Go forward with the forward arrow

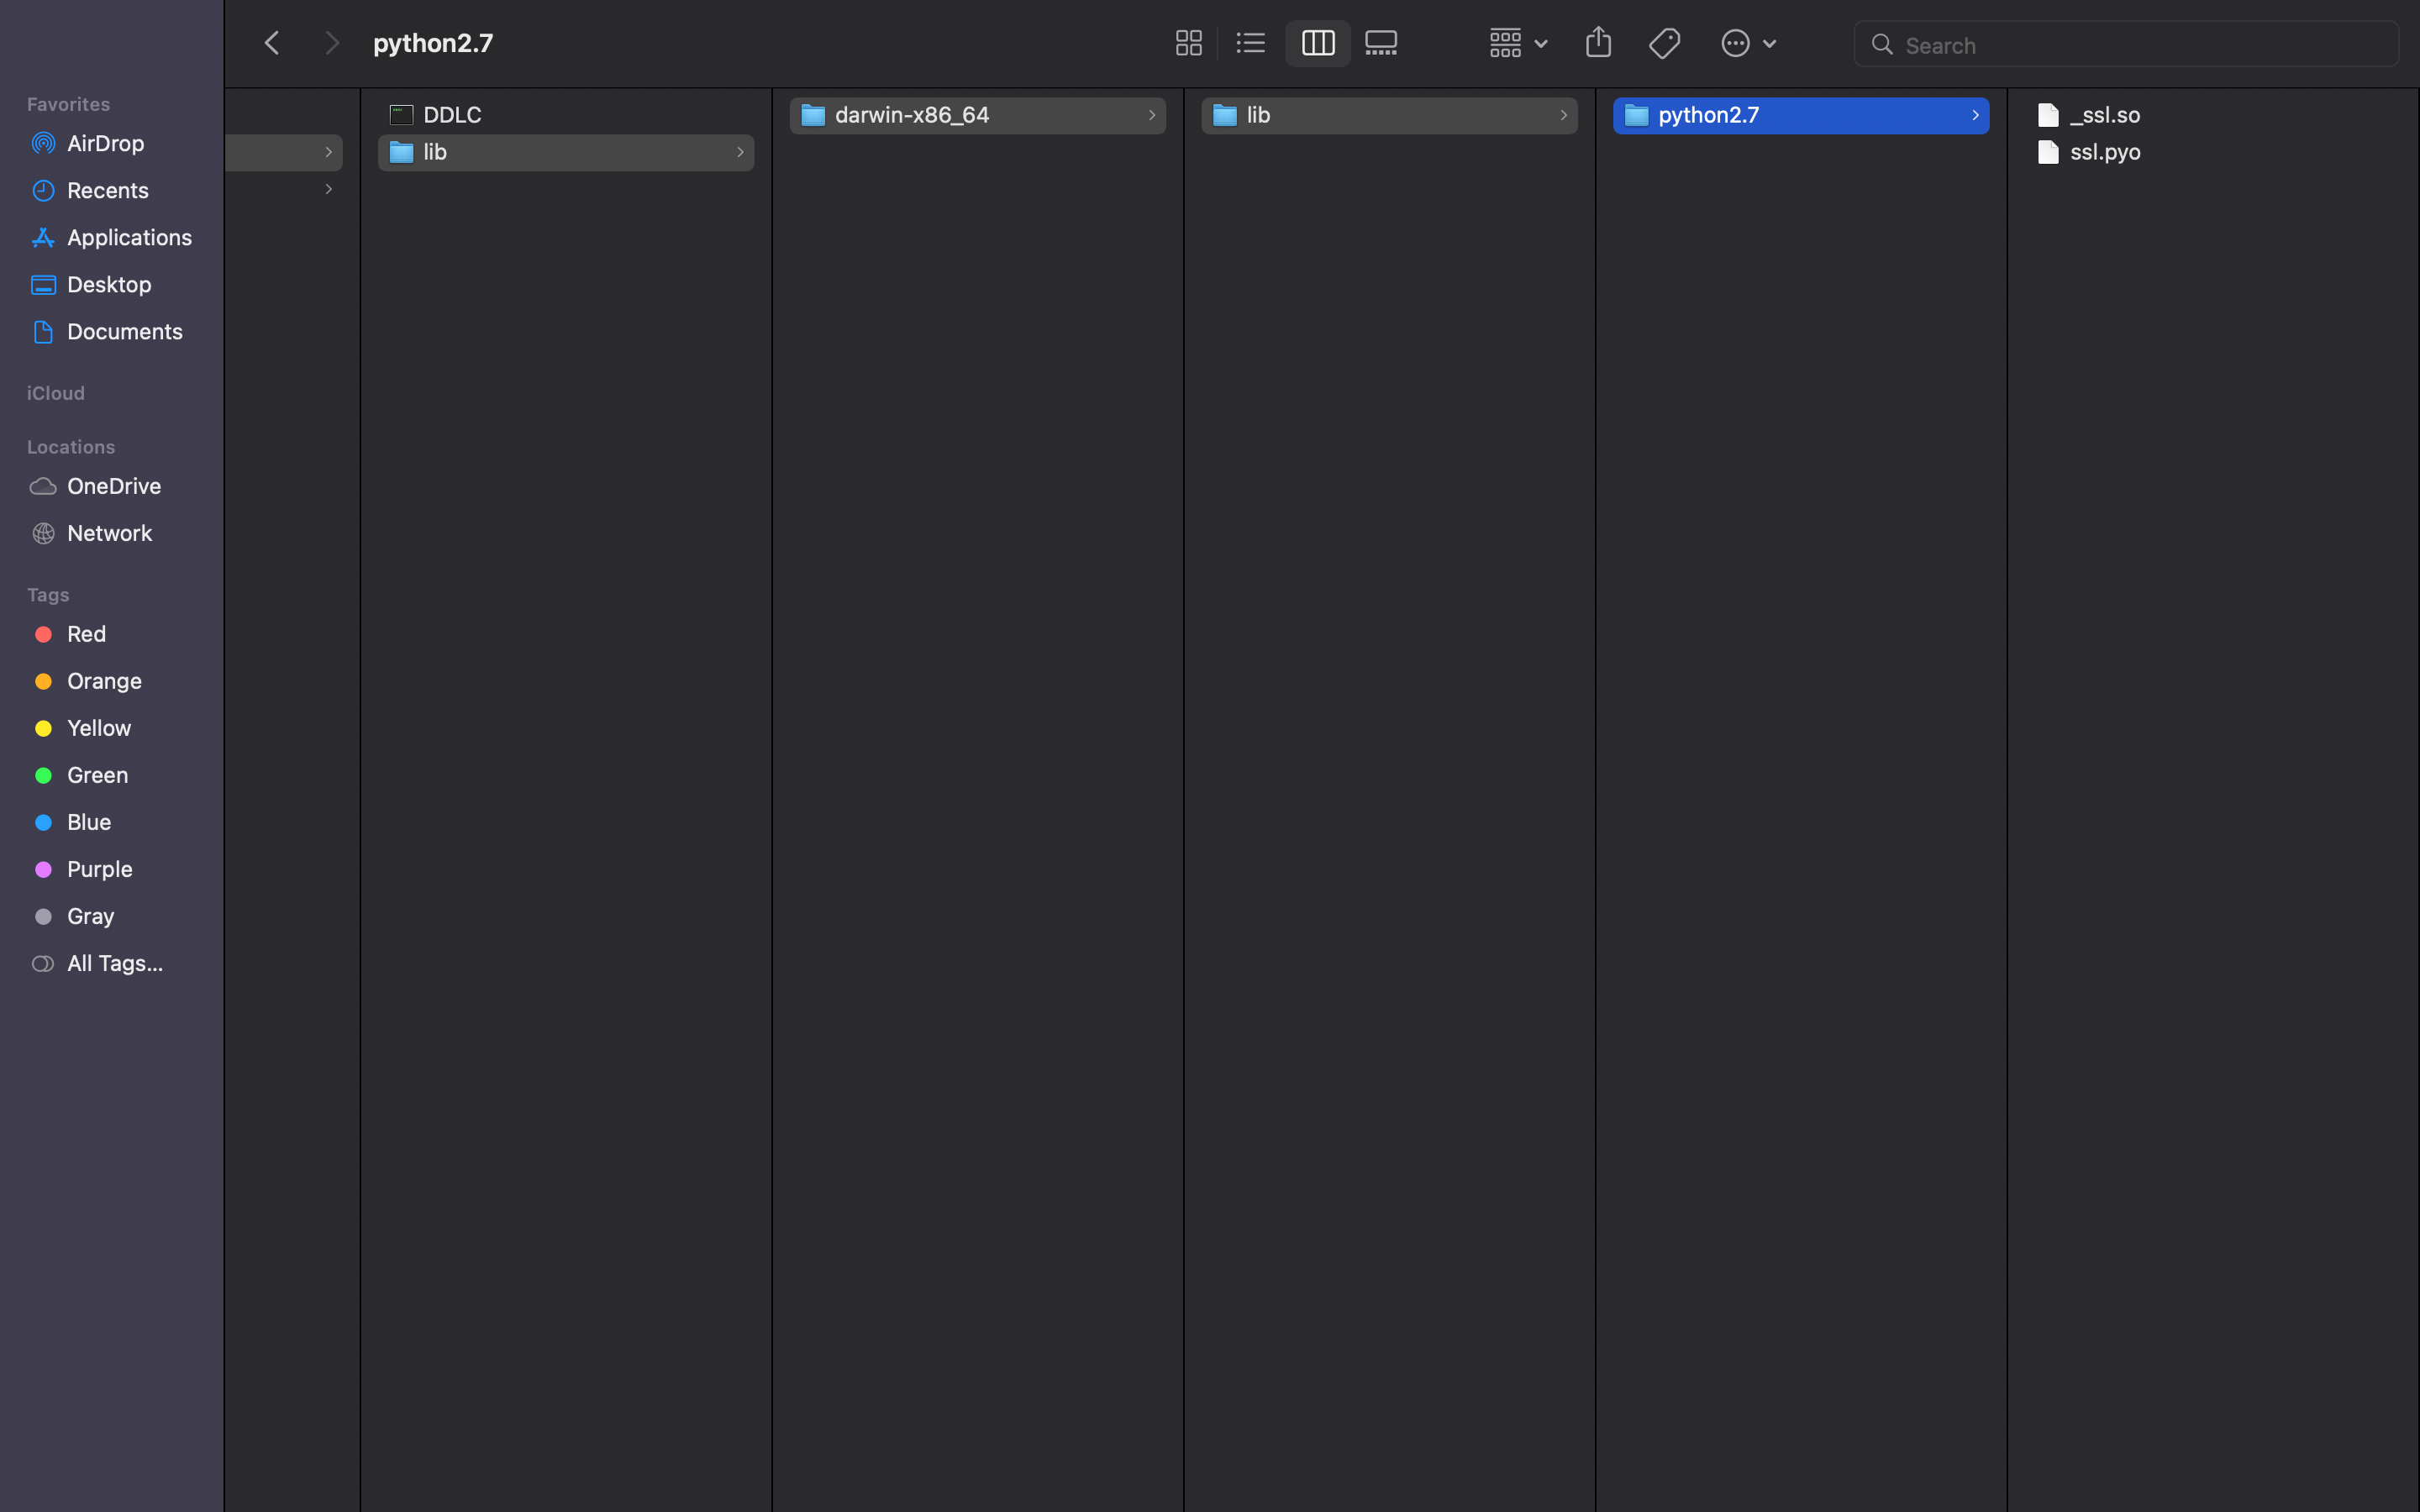coord(332,43)
